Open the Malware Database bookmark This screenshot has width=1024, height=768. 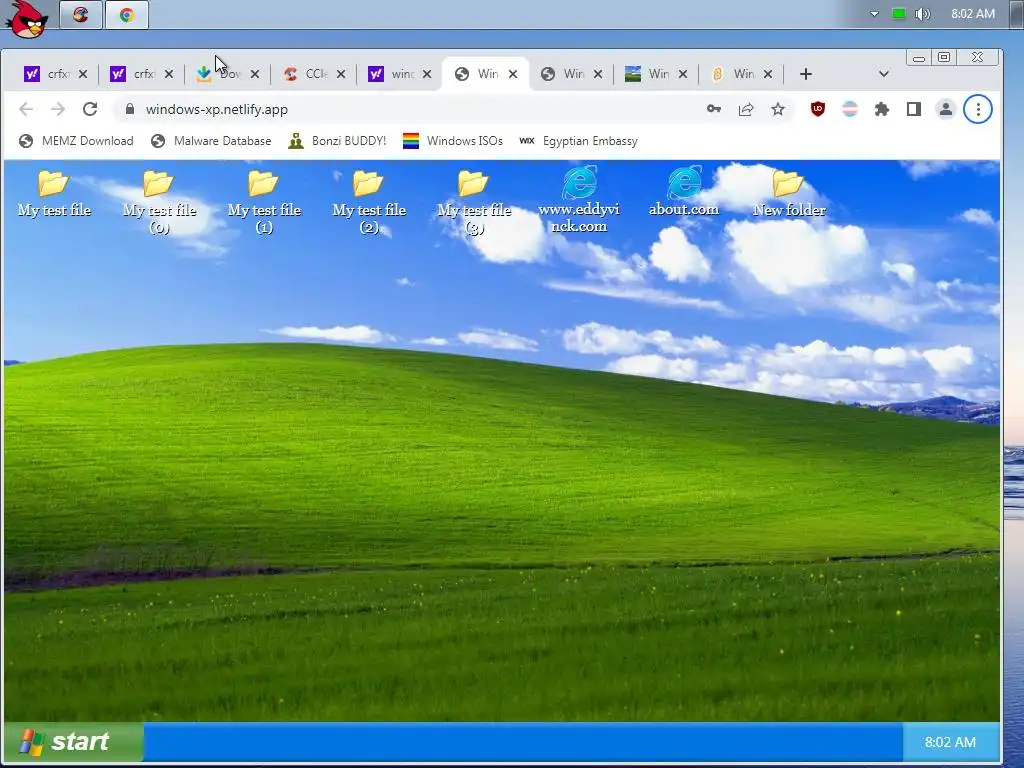pos(211,141)
